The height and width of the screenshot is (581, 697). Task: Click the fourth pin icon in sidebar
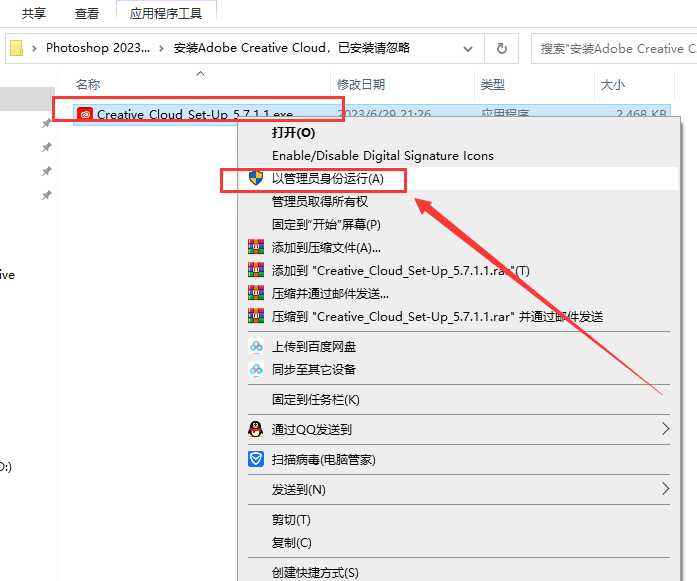46,195
